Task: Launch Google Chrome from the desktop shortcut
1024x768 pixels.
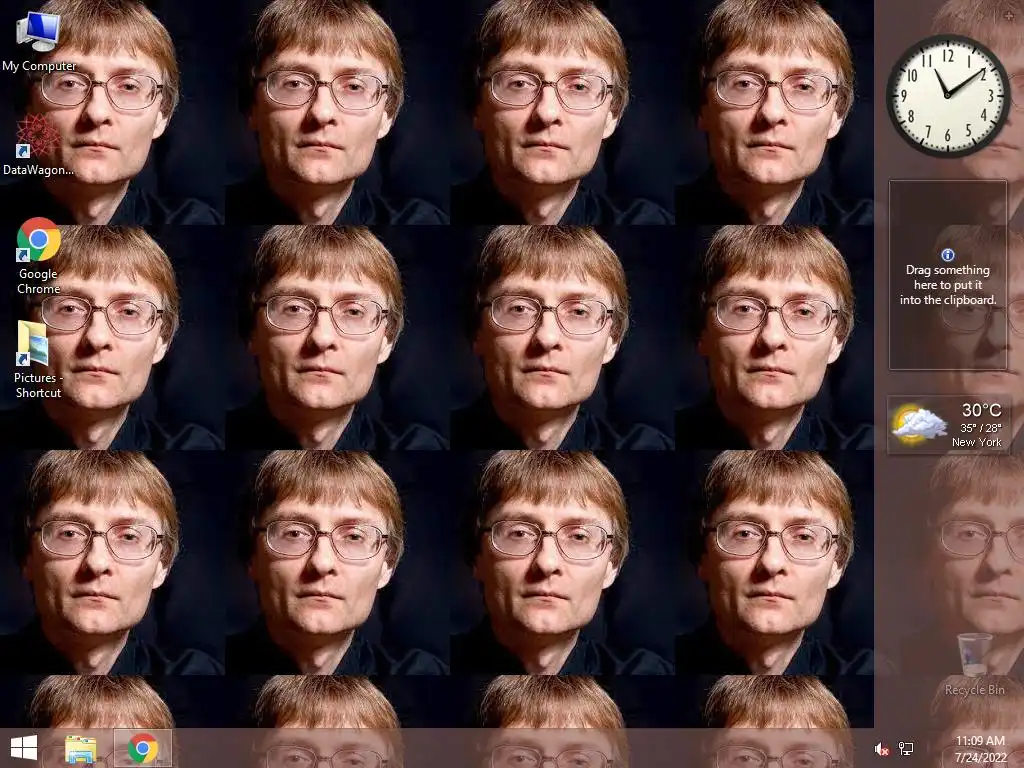Action: [x=39, y=255]
